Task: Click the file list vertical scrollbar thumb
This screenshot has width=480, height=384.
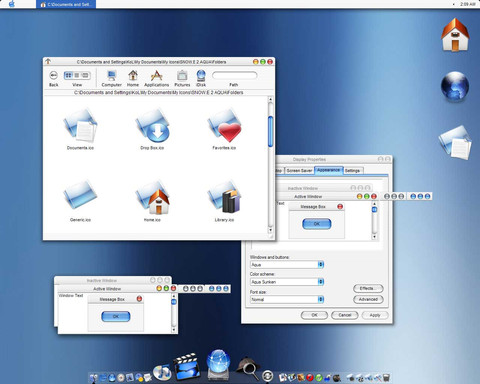Action: (x=270, y=131)
